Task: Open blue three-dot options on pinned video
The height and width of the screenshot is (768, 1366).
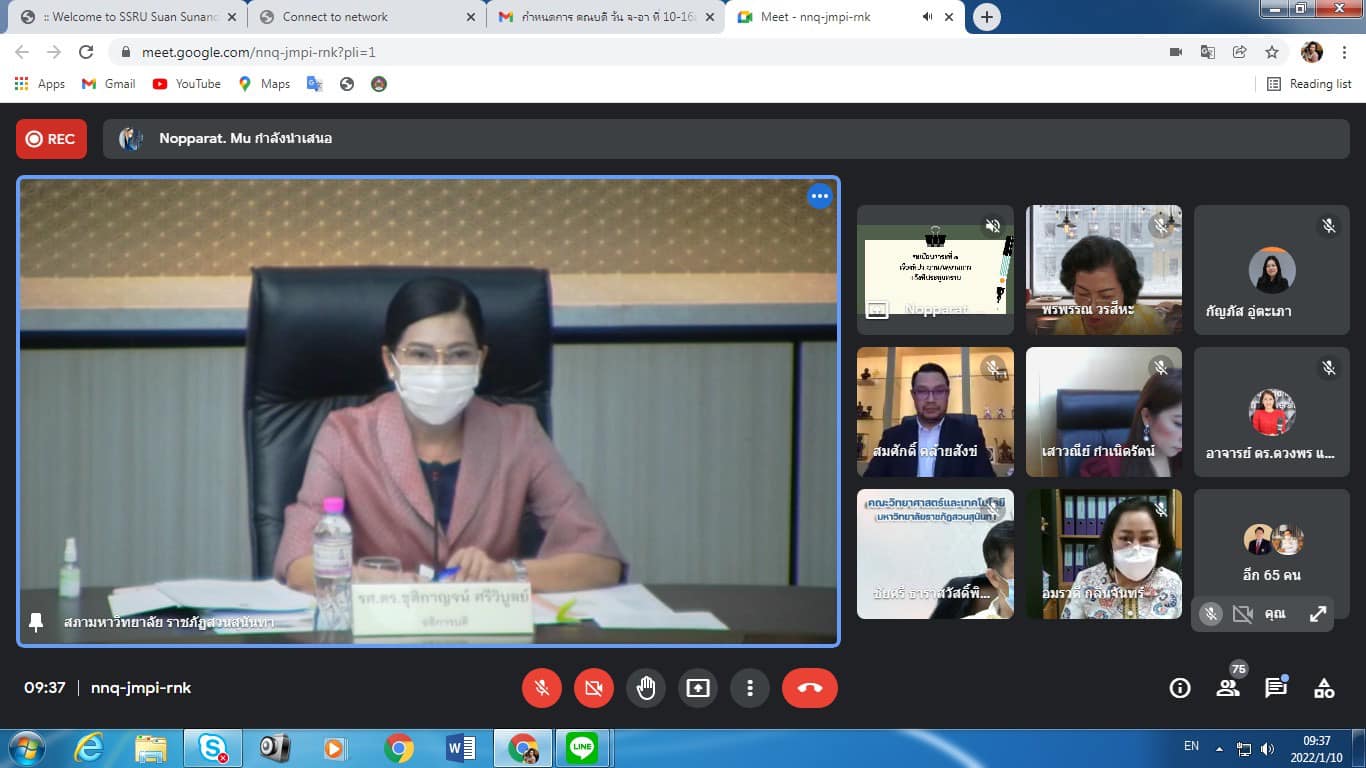Action: (x=820, y=196)
